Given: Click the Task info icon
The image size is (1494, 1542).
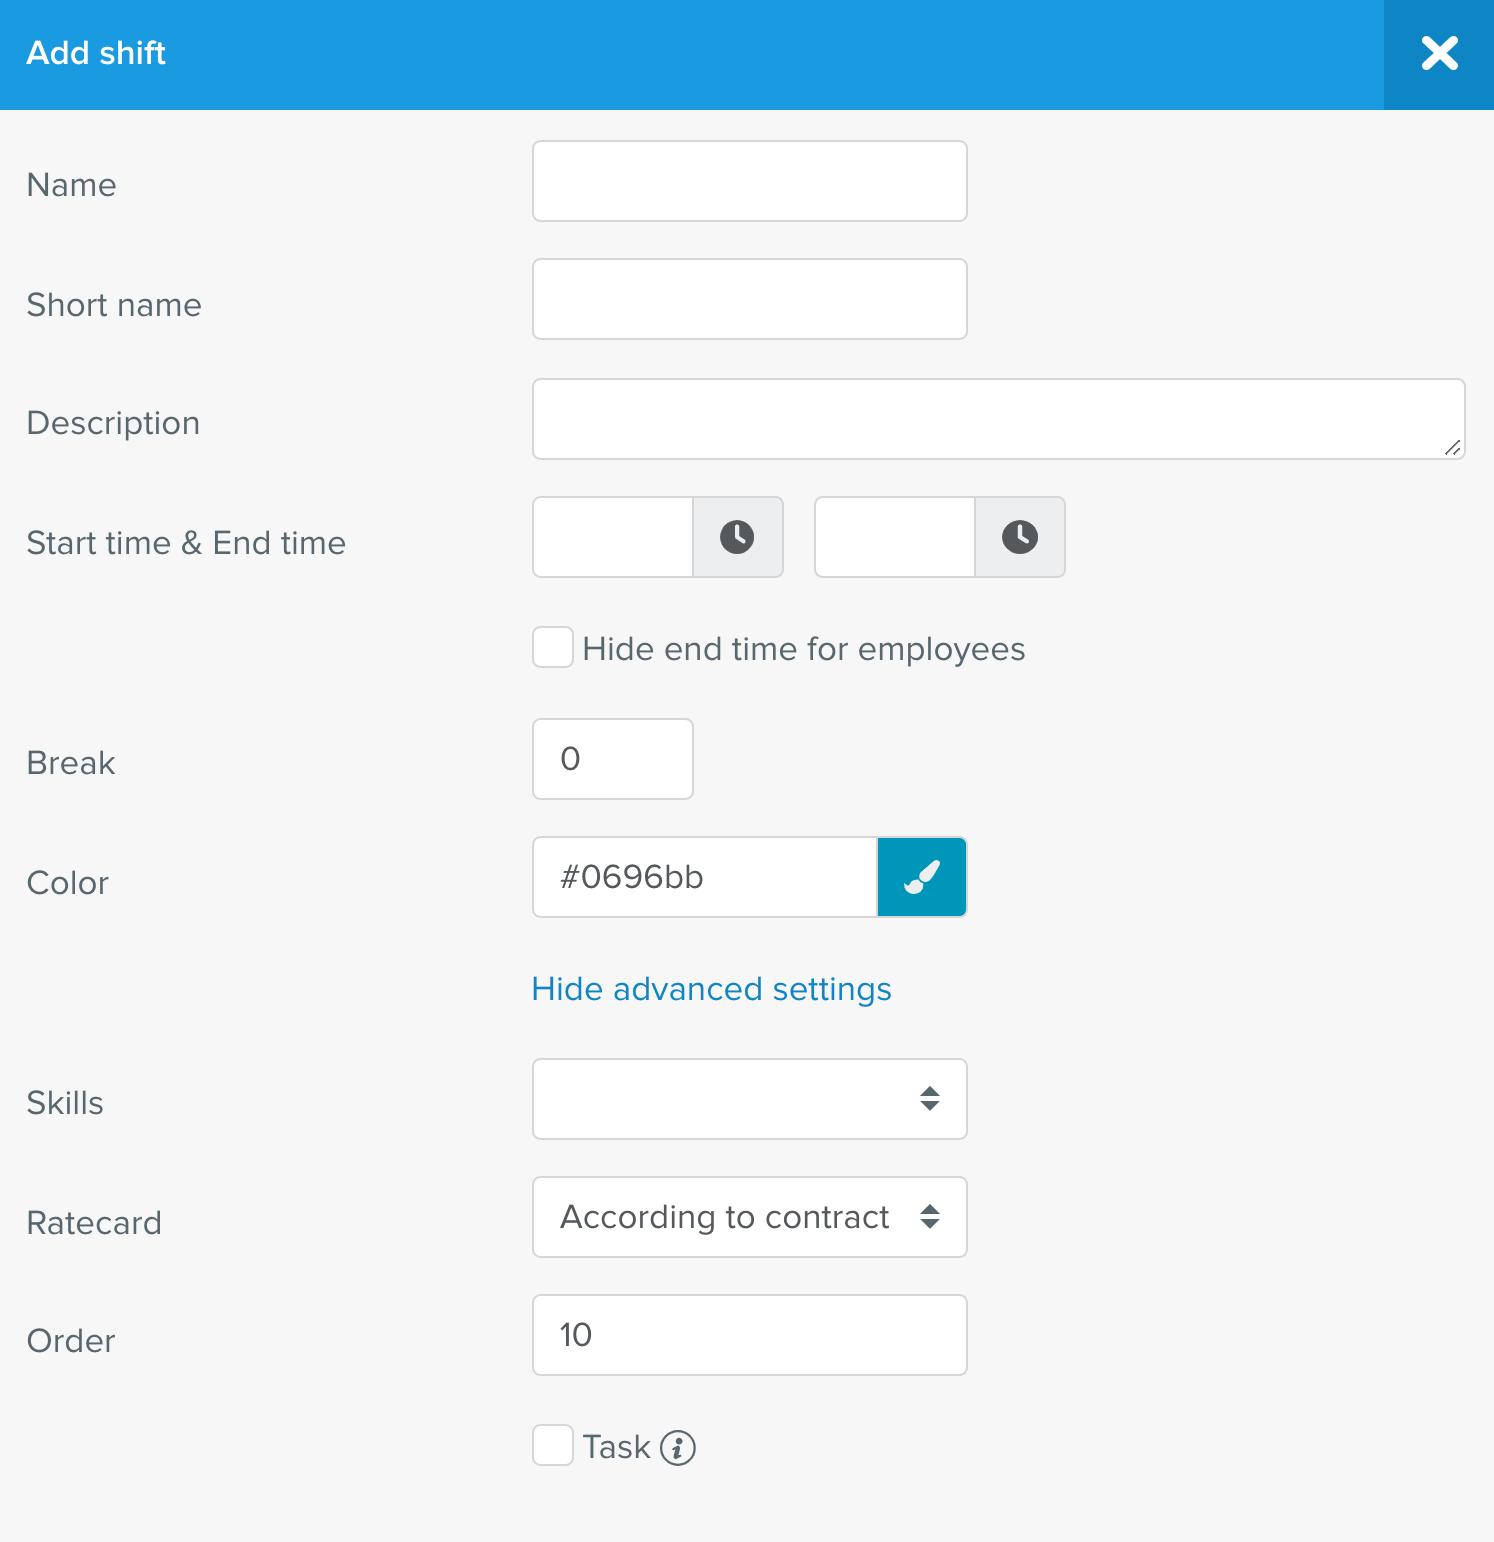Looking at the screenshot, I should pyautogui.click(x=677, y=1447).
